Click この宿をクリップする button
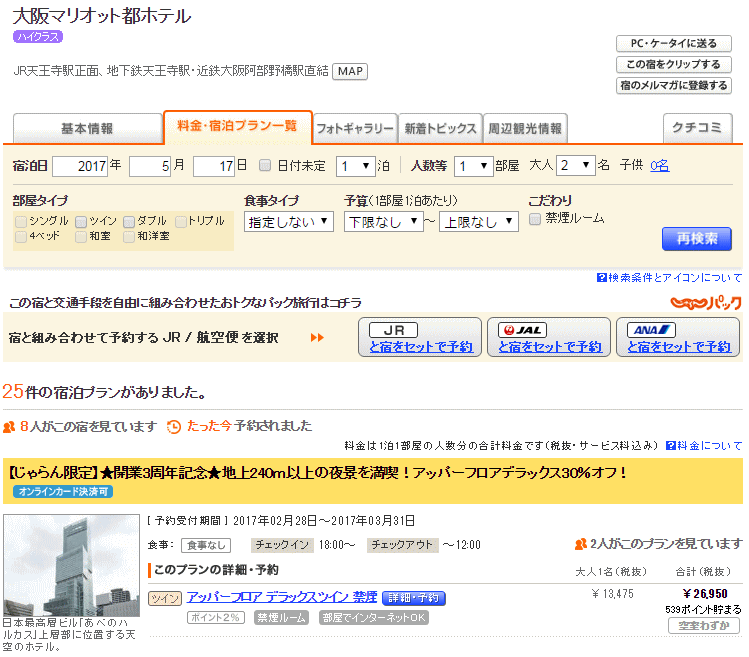The width and height of the screenshot is (749, 657). coord(674,65)
